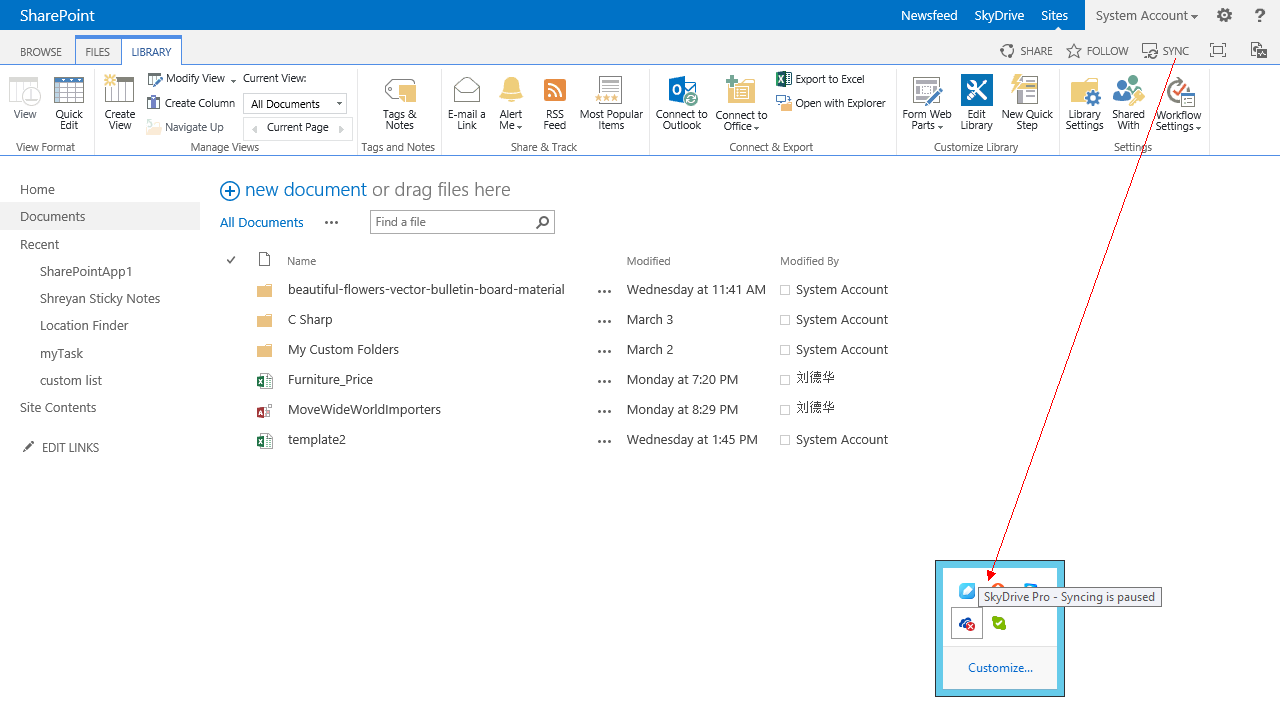Toggle presence box in MoveWideWorldImporters row
Viewport: 1280px width, 705px height.
coord(785,410)
